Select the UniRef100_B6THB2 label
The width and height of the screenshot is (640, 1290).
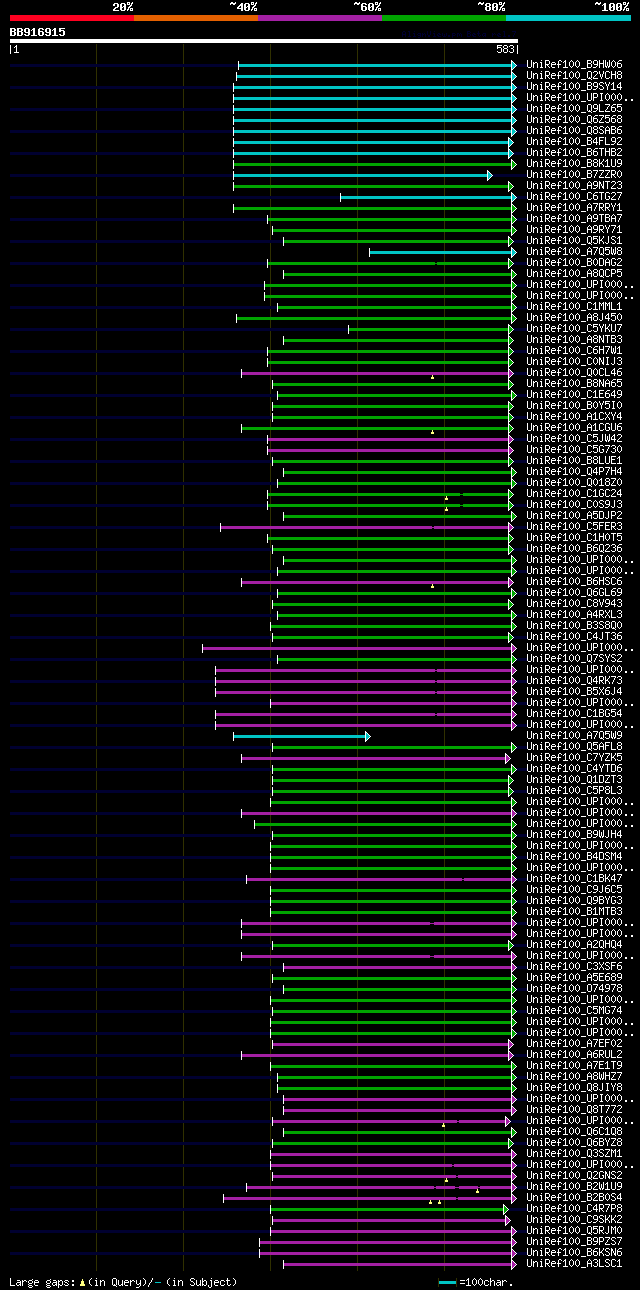pos(573,152)
